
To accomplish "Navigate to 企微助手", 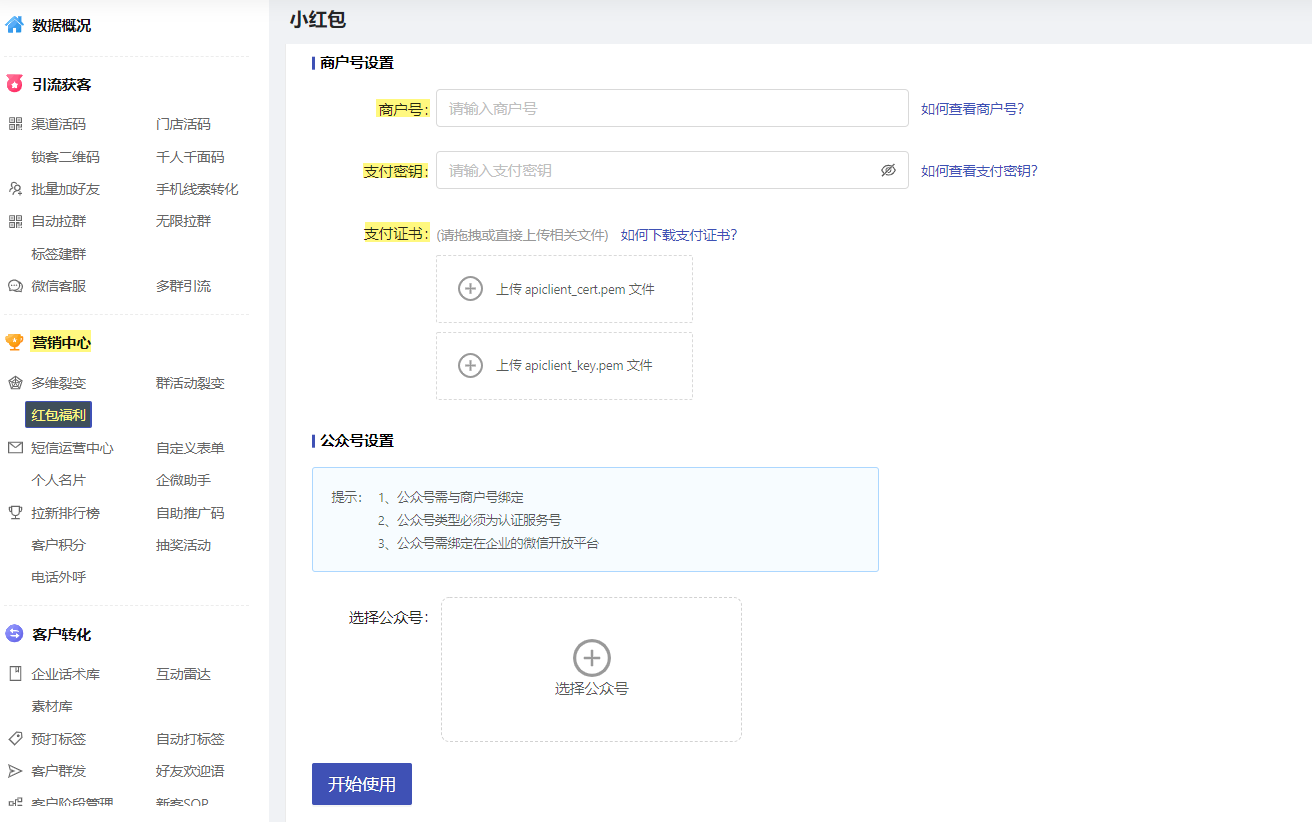I will (183, 480).
